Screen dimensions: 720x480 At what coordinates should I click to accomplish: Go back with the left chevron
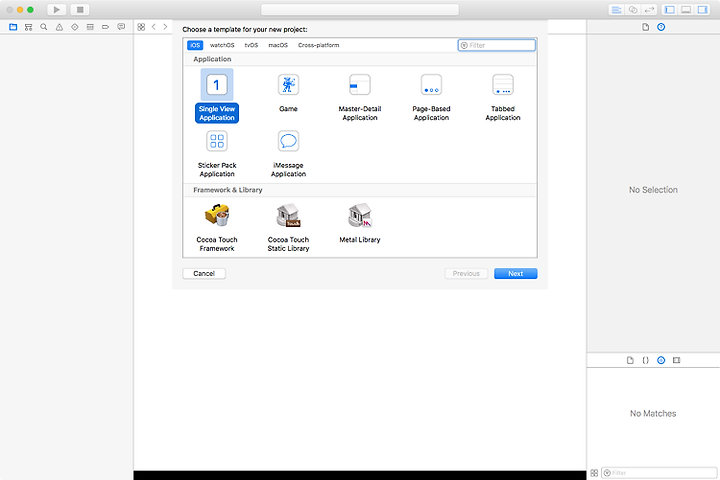(153, 27)
